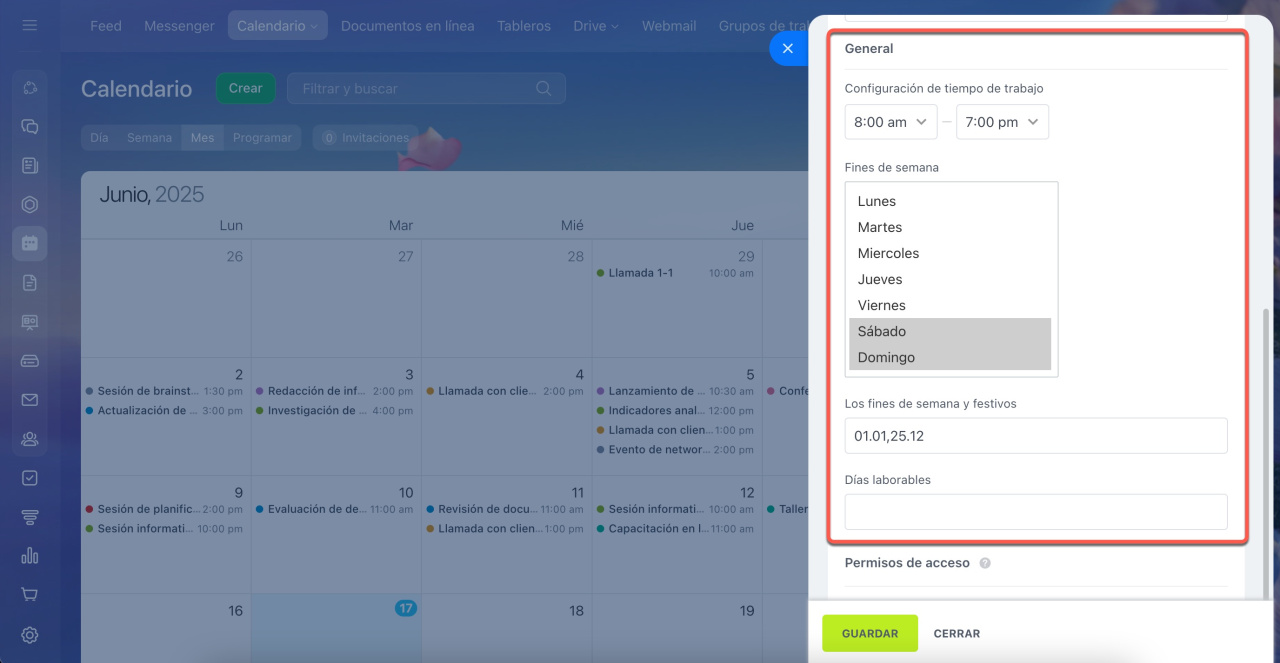Open the start time dropdown showing 8:00 am
This screenshot has height=663, width=1280.
coord(891,122)
